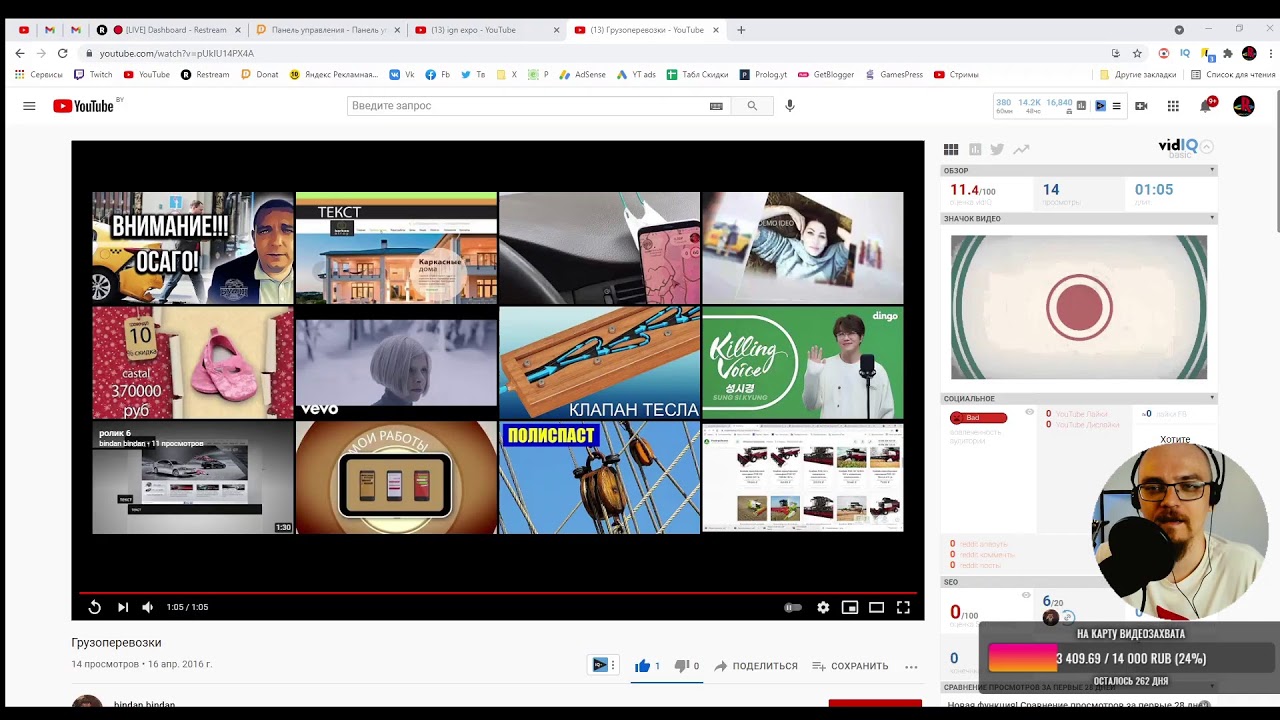This screenshot has width=1280, height=720.
Task: Open the Chrome extensions puzzle icon
Action: tap(1228, 53)
